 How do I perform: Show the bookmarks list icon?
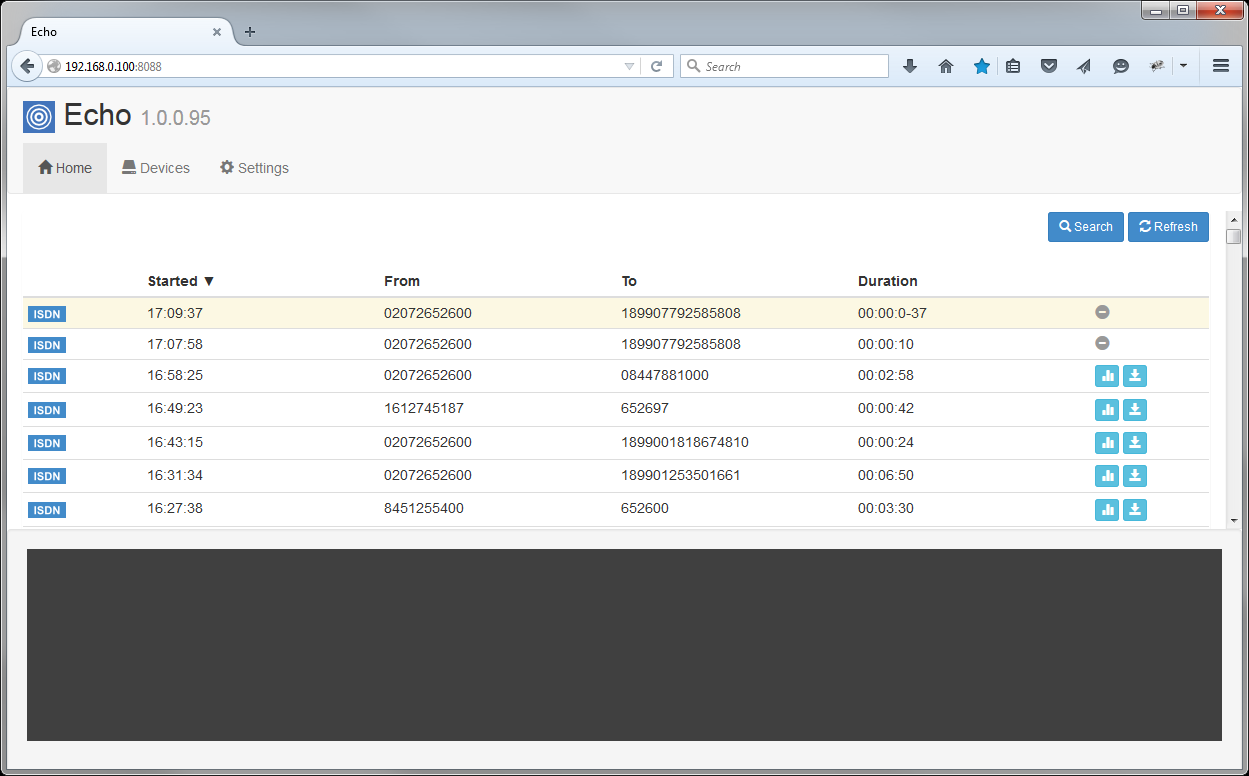click(1013, 66)
